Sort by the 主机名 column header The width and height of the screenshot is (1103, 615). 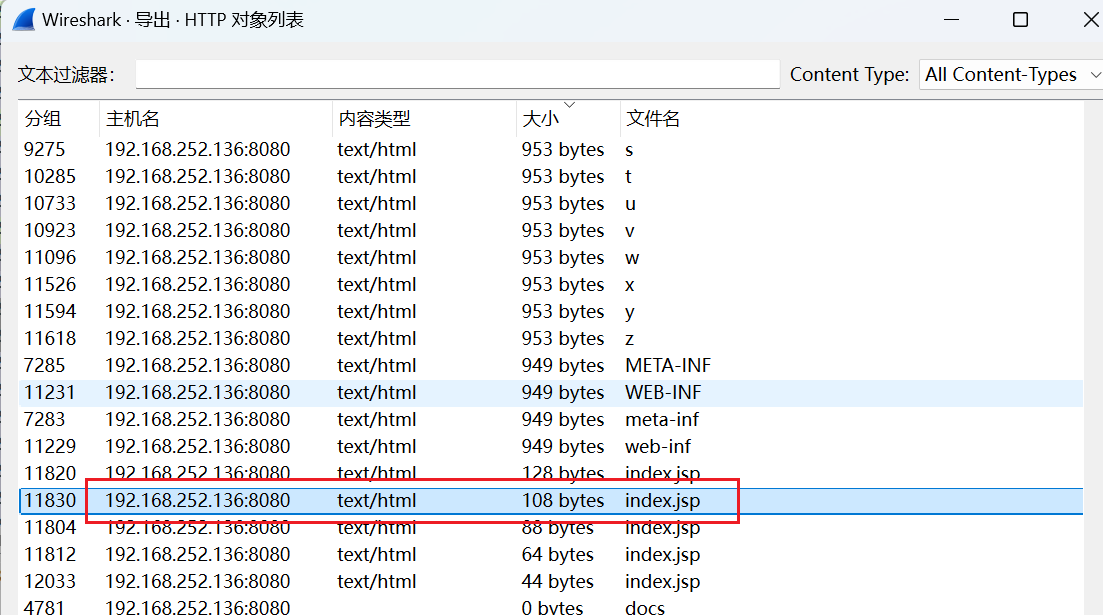coord(133,119)
